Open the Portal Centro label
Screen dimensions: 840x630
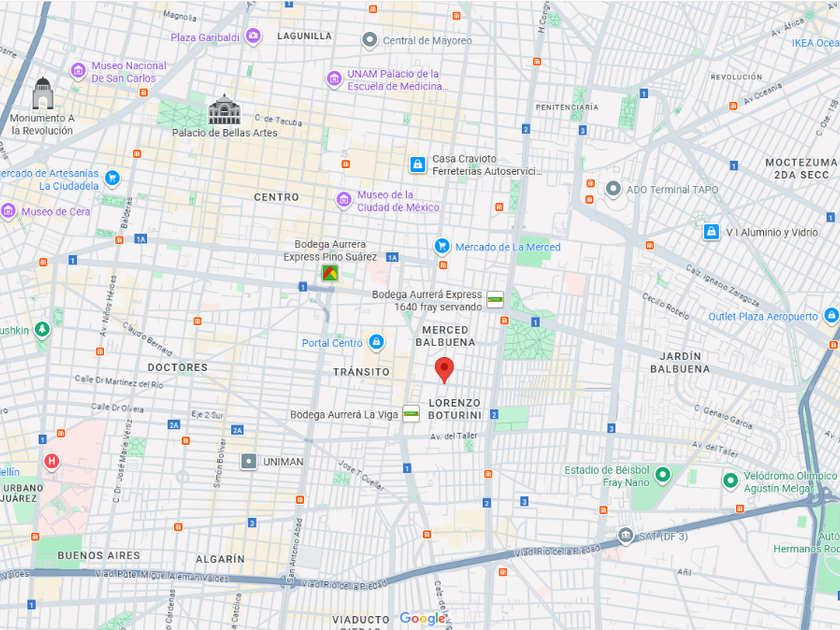332,343
